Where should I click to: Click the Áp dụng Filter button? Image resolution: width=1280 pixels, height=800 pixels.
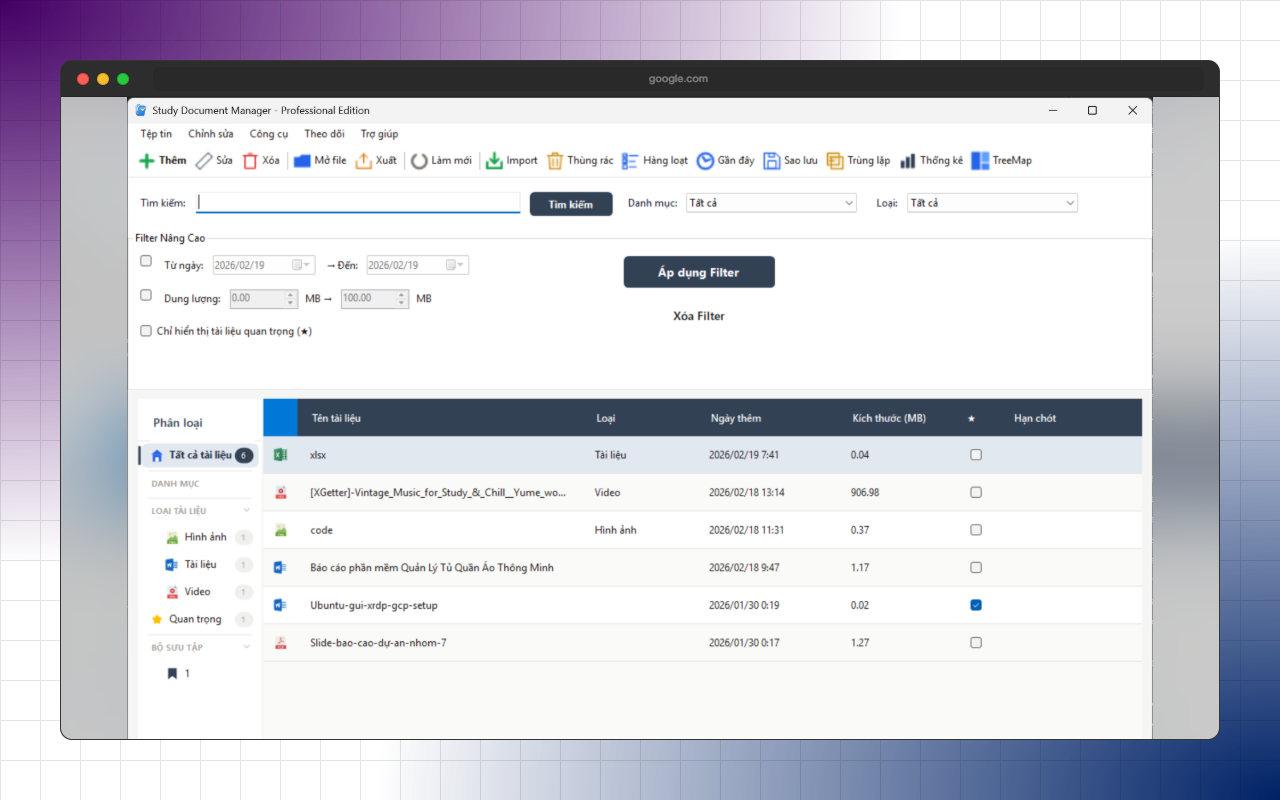699,272
